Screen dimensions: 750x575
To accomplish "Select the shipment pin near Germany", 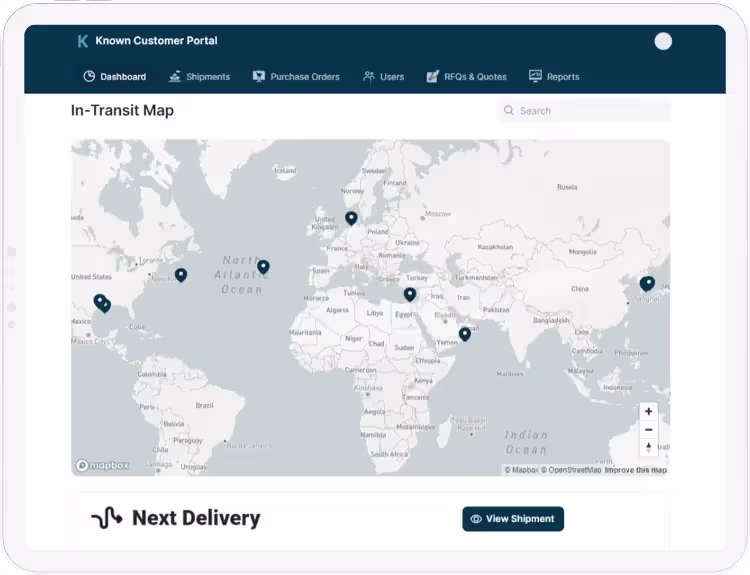I will (x=351, y=218).
